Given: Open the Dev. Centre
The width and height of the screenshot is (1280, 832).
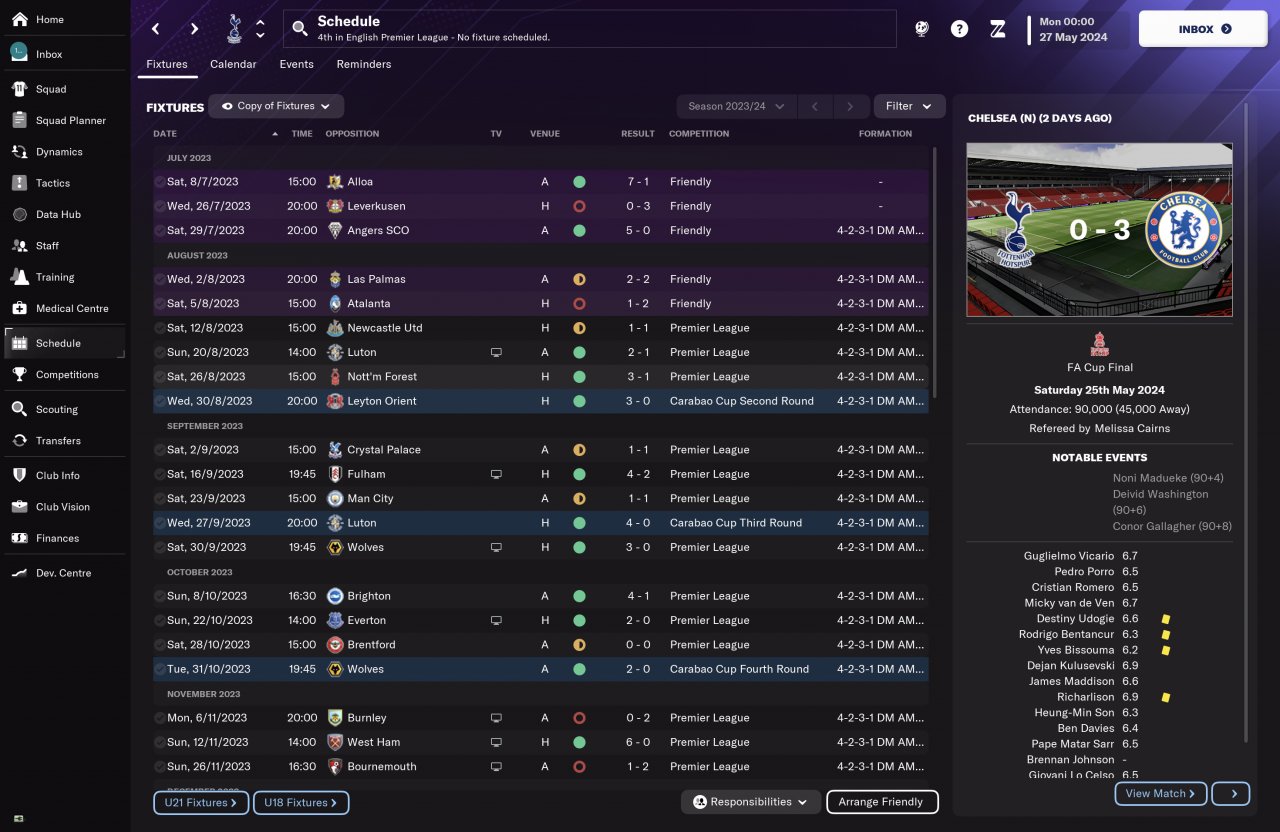Looking at the screenshot, I should click(x=65, y=573).
